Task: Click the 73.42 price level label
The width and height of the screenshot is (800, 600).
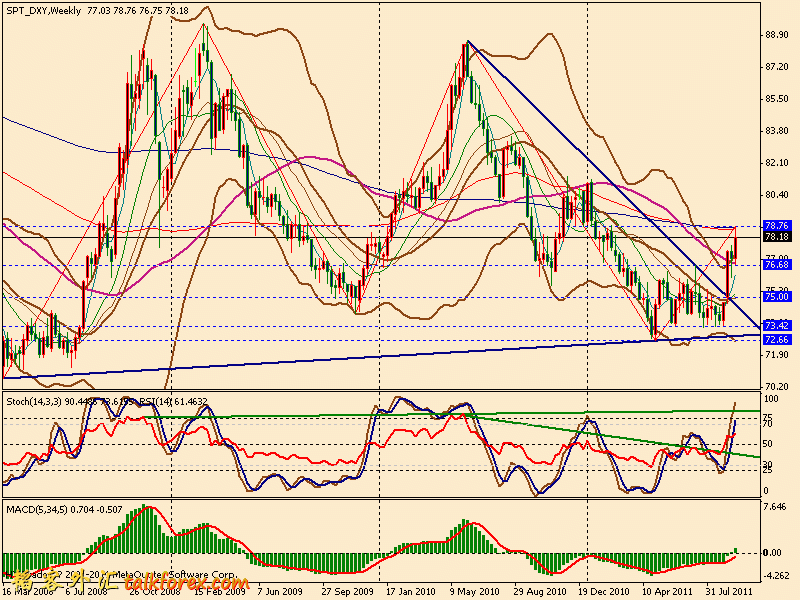Action: [x=777, y=326]
